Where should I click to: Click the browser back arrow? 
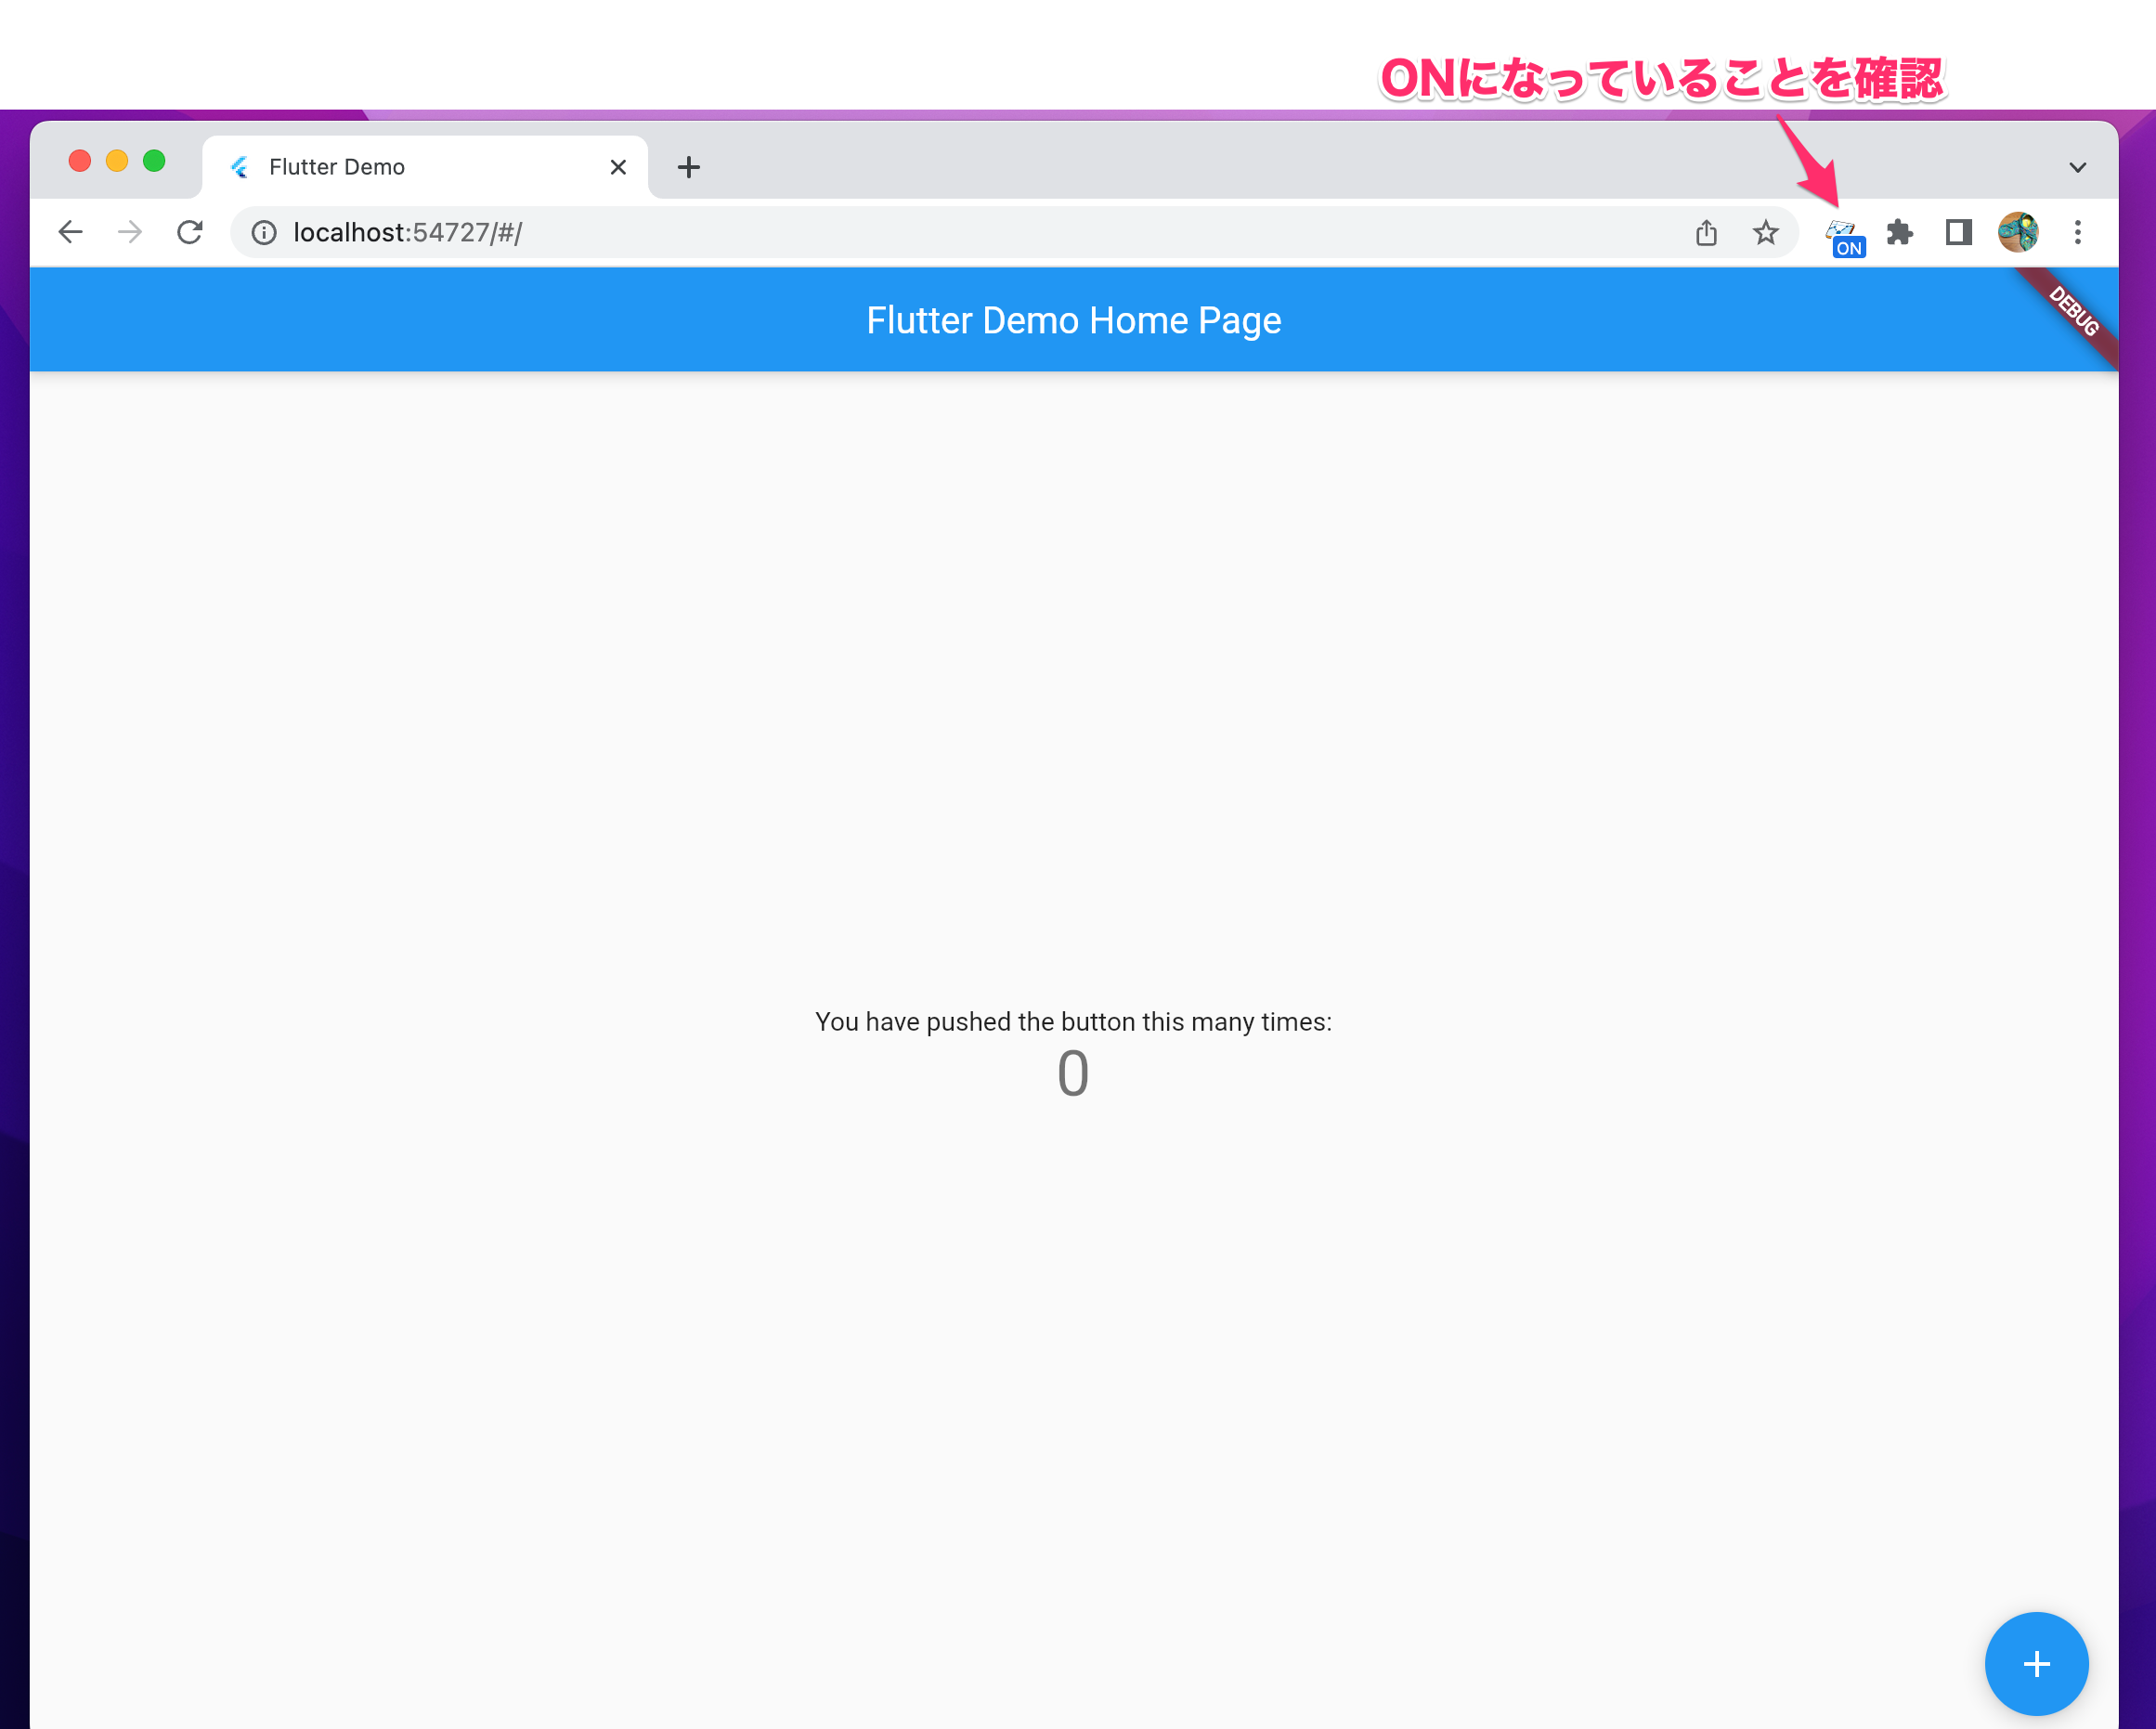(x=70, y=233)
